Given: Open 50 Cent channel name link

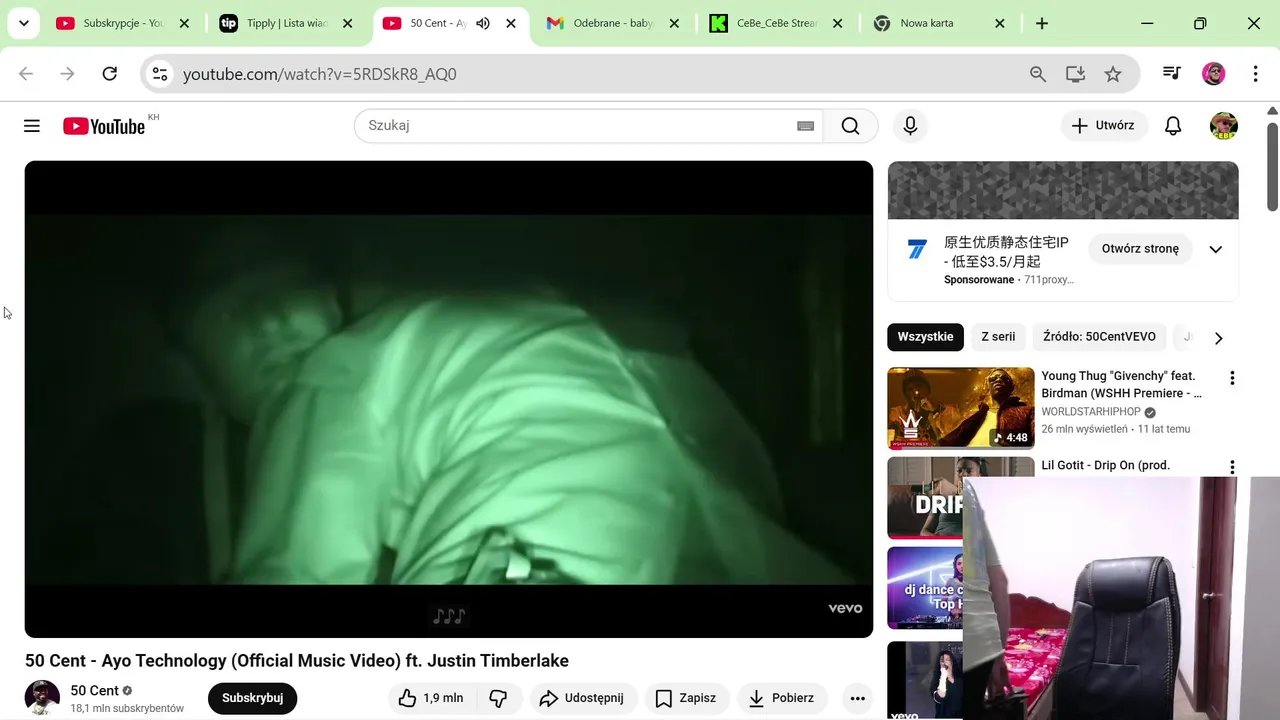Looking at the screenshot, I should (95, 691).
